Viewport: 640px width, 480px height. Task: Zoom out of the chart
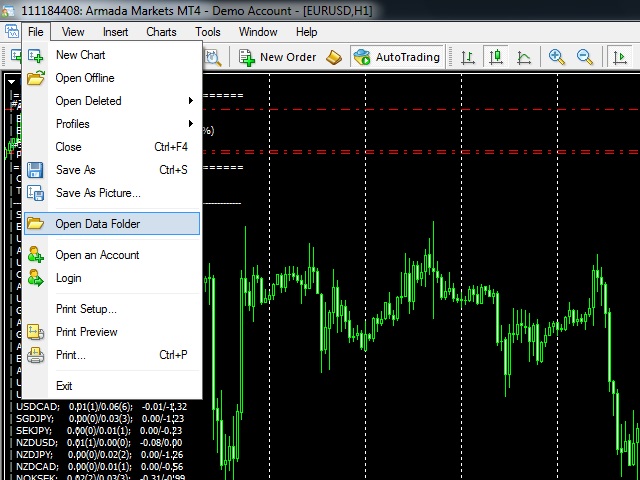(x=585, y=57)
